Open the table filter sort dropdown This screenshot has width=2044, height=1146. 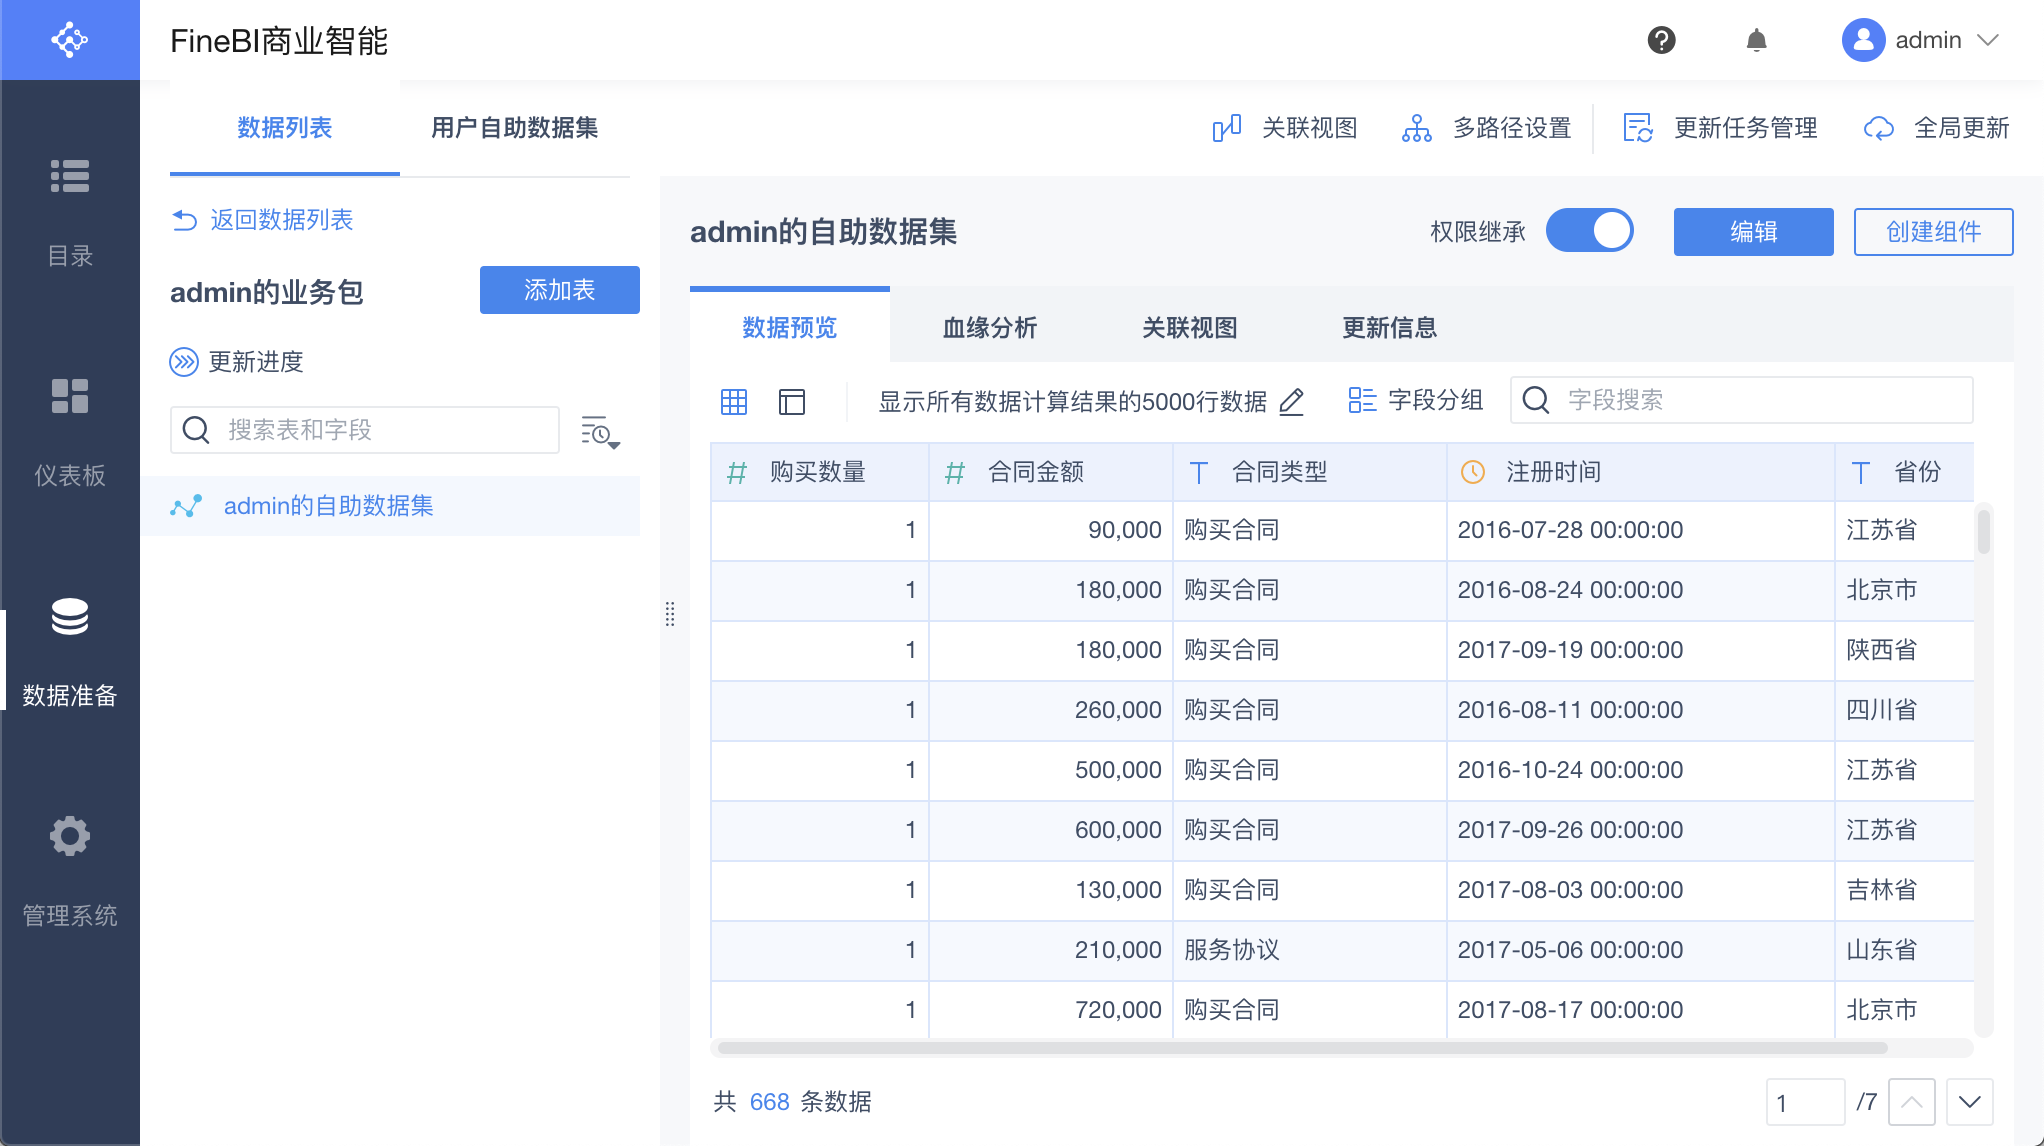(x=600, y=432)
